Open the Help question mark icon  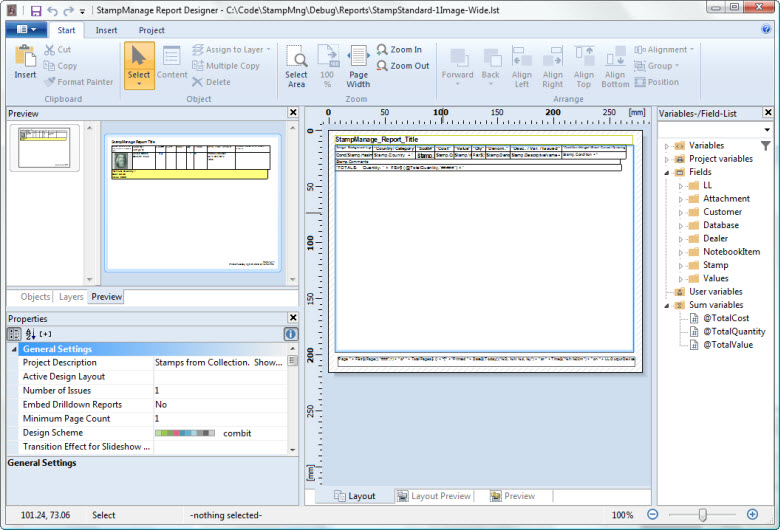click(766, 29)
